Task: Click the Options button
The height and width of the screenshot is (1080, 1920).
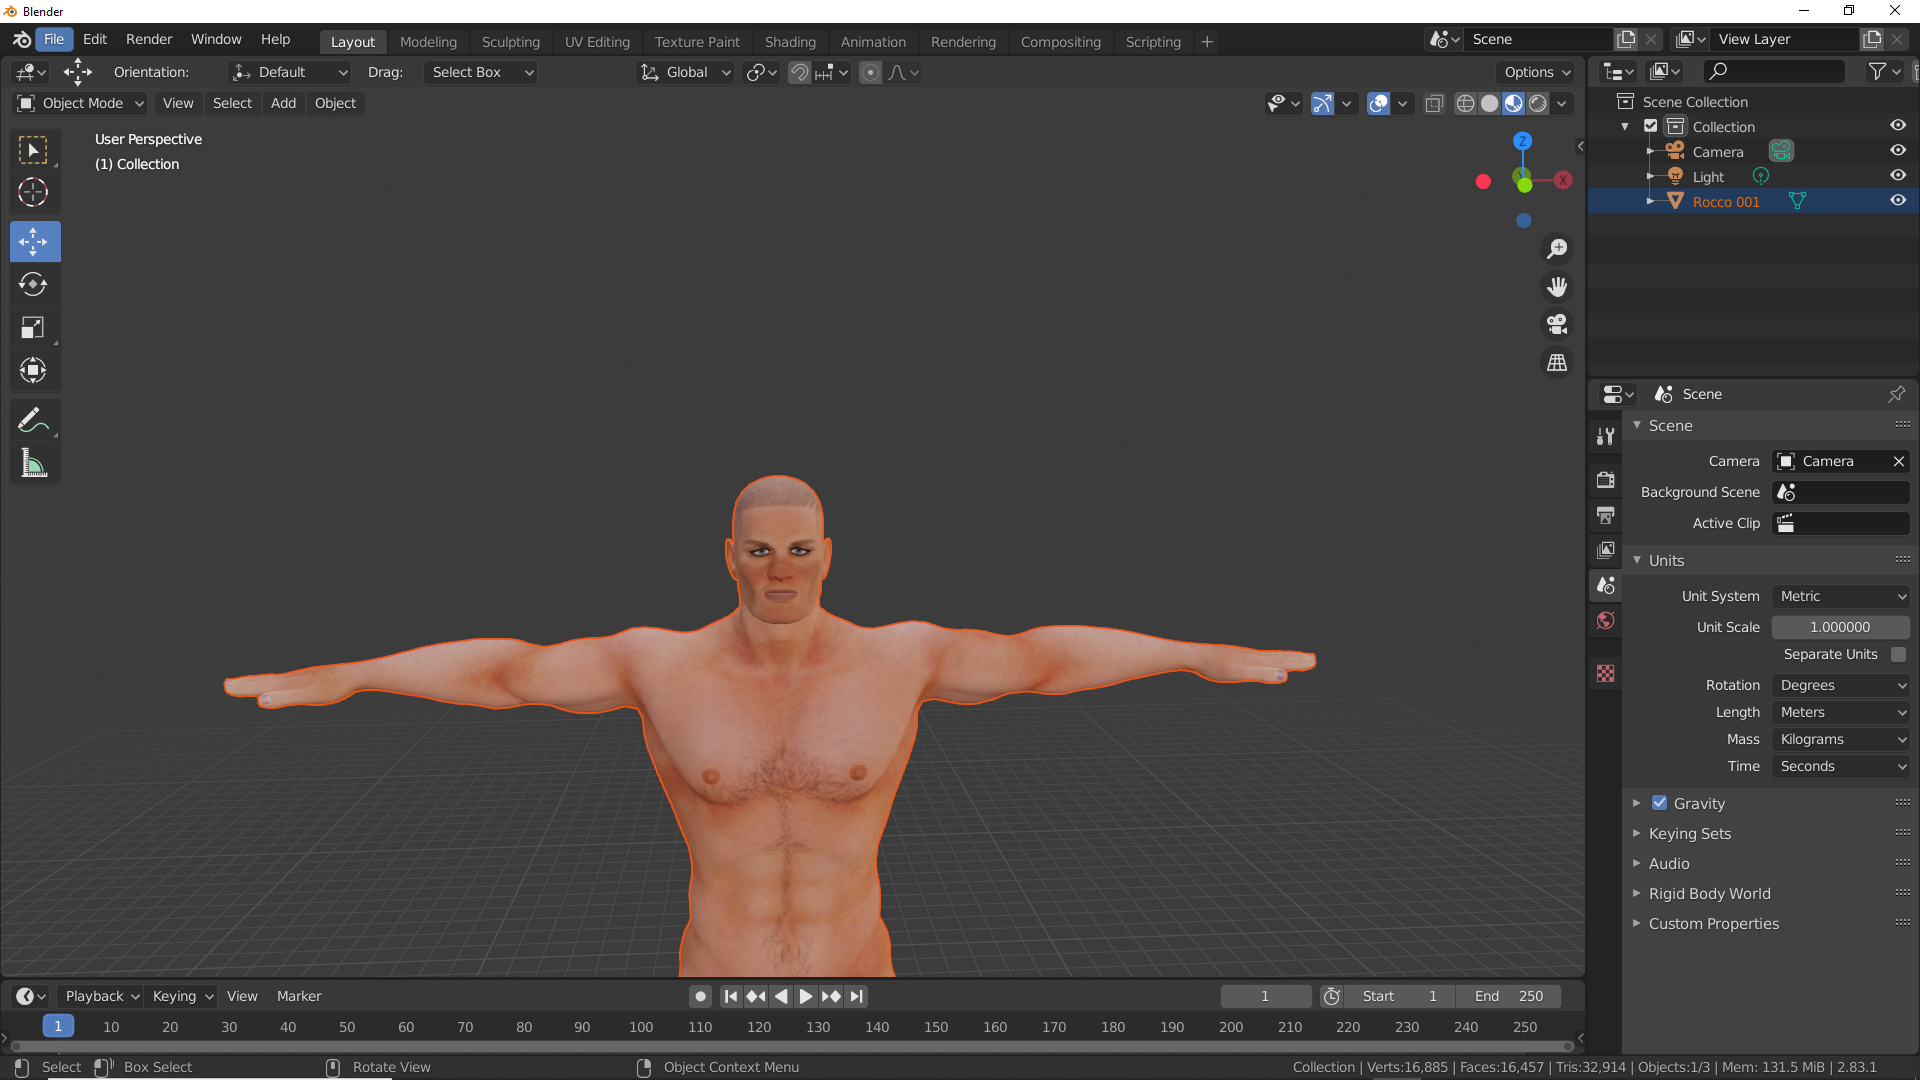Action: [x=1537, y=72]
